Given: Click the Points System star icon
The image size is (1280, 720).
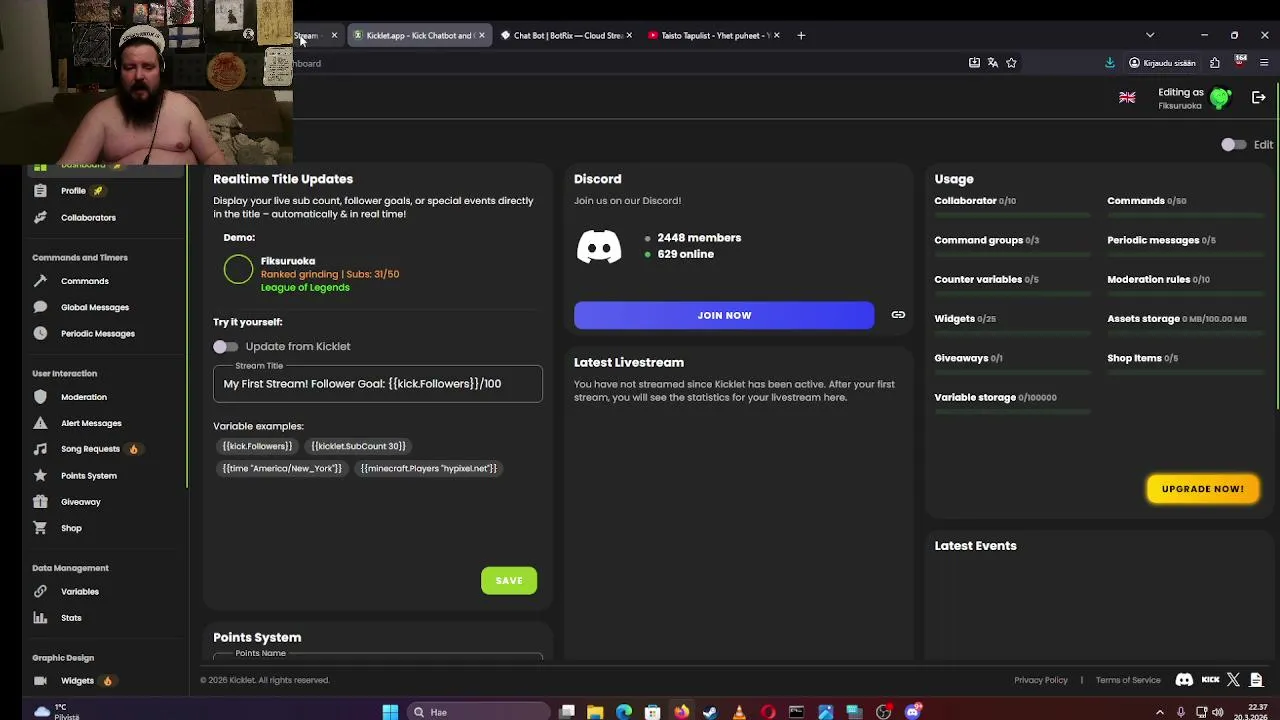Looking at the screenshot, I should tap(40, 476).
